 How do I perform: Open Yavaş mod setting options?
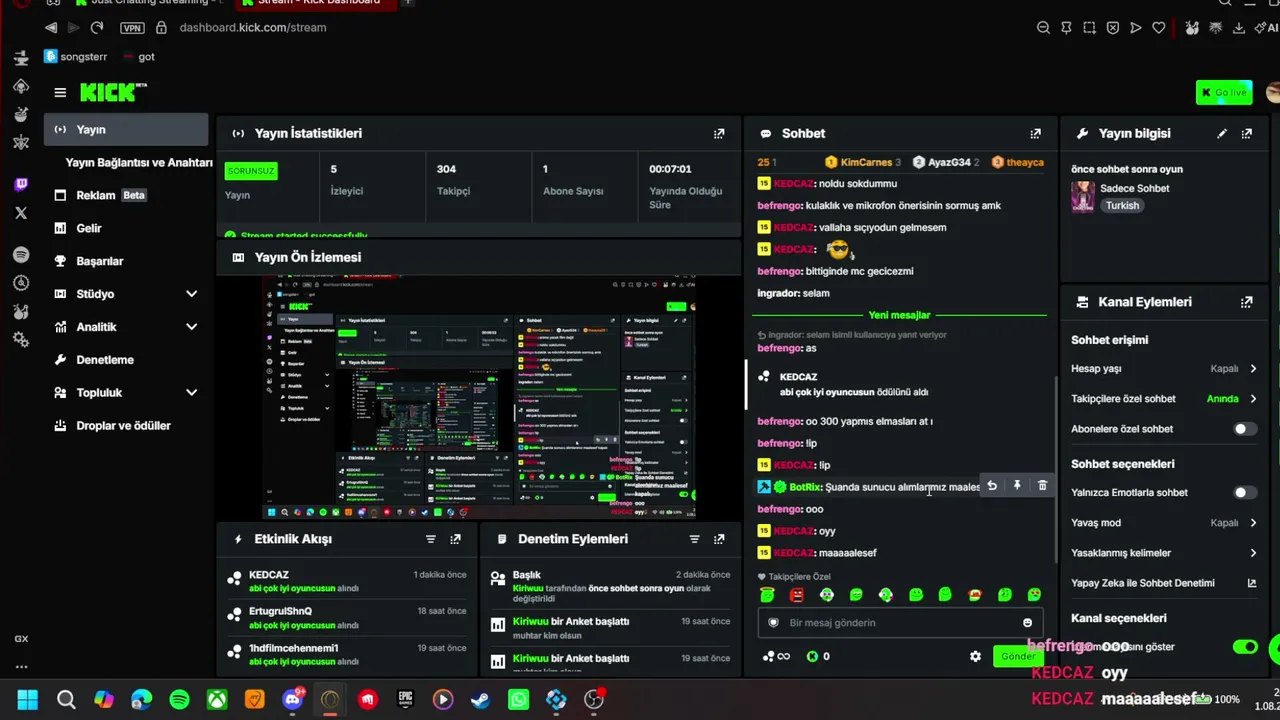click(x=1164, y=523)
